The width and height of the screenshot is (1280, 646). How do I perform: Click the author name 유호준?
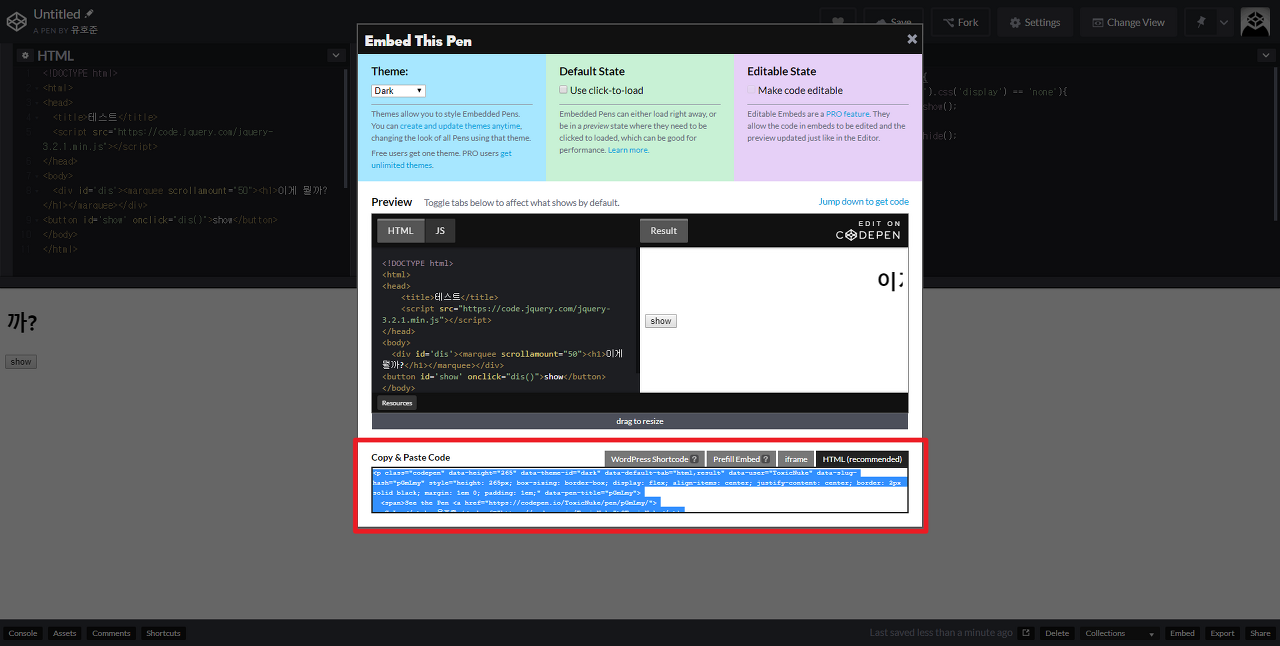[84, 30]
